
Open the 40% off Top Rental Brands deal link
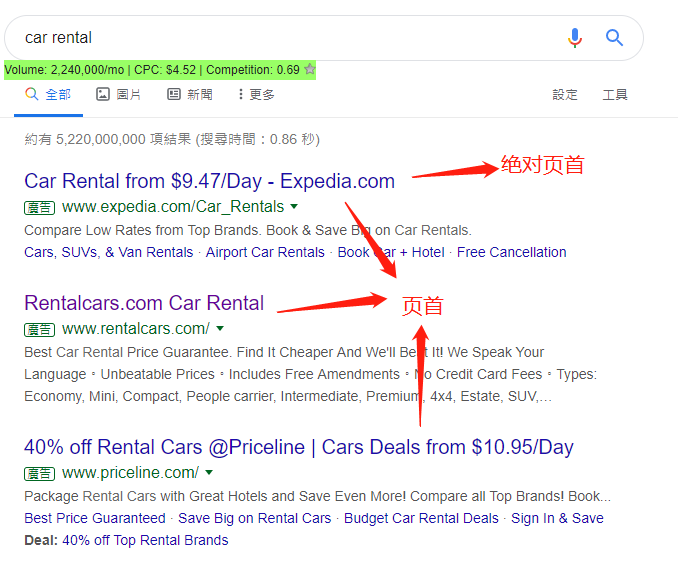(145, 540)
